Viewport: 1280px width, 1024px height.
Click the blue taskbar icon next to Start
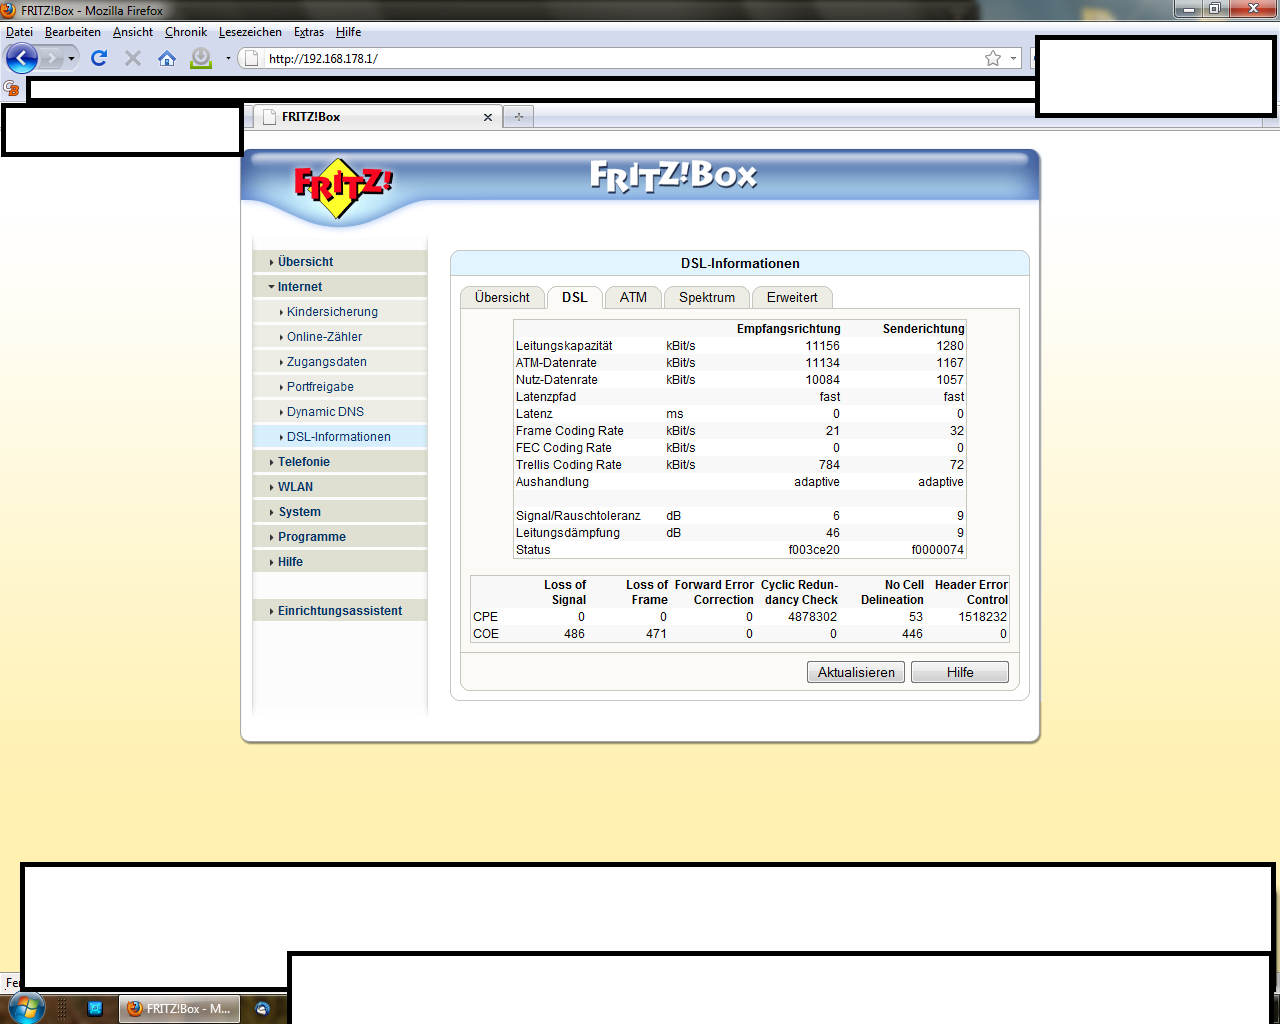[x=95, y=1009]
